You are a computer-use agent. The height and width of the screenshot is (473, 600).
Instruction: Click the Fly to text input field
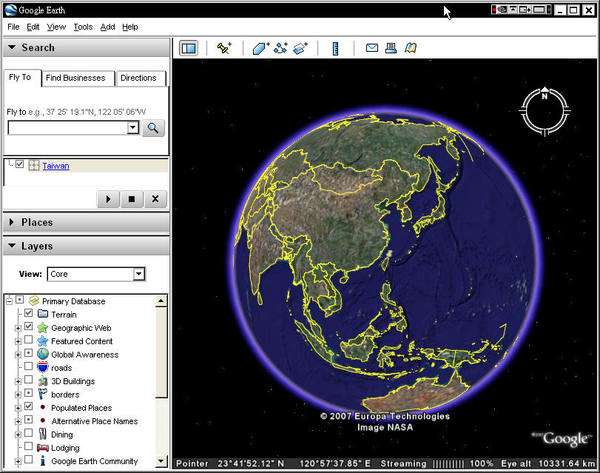point(68,127)
